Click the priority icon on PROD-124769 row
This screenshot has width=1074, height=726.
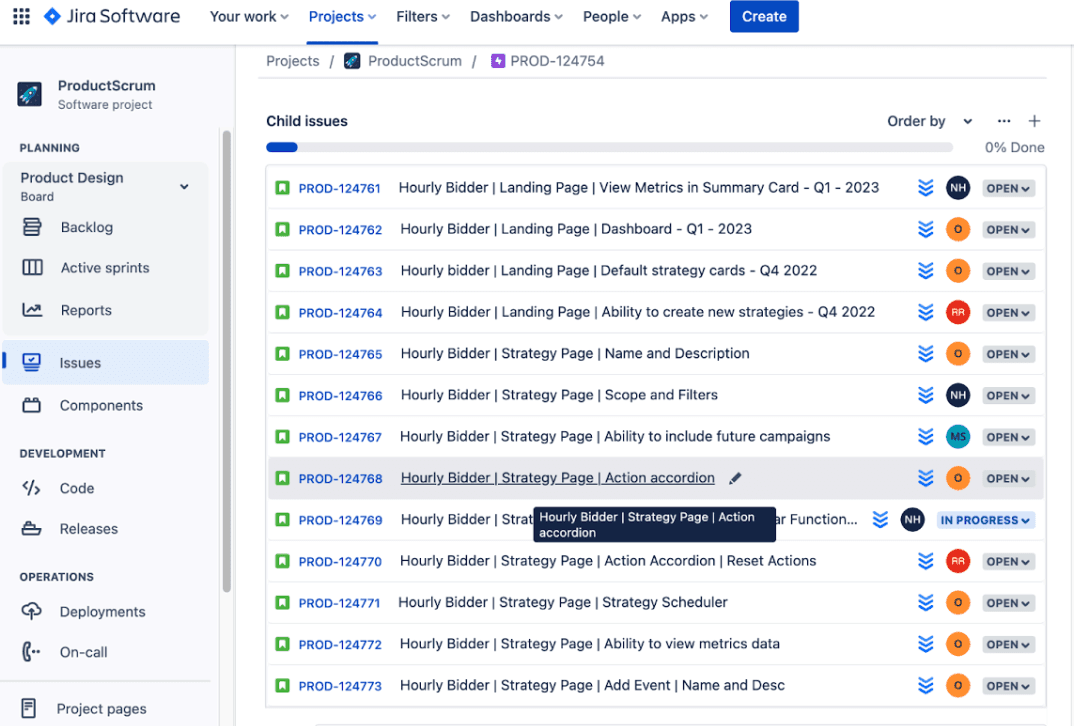pos(880,520)
